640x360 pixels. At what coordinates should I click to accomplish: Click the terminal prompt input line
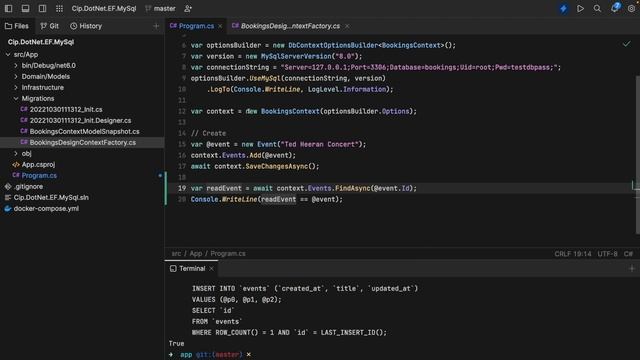[x=402, y=355]
